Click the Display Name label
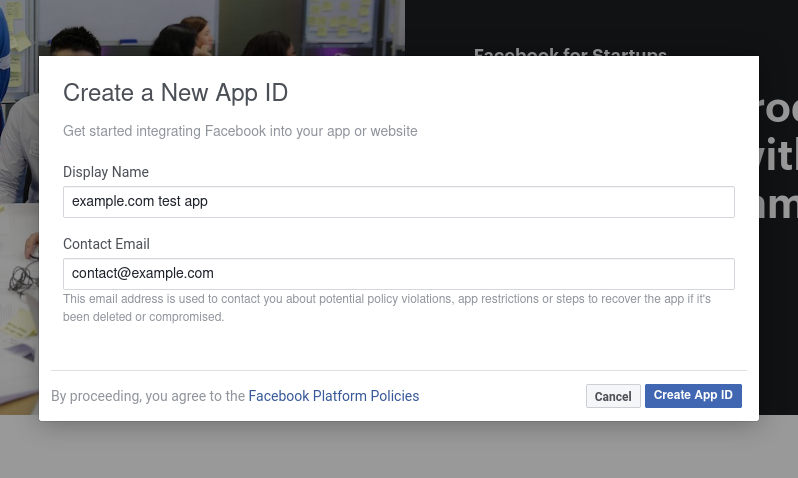The image size is (798, 478). click(106, 172)
